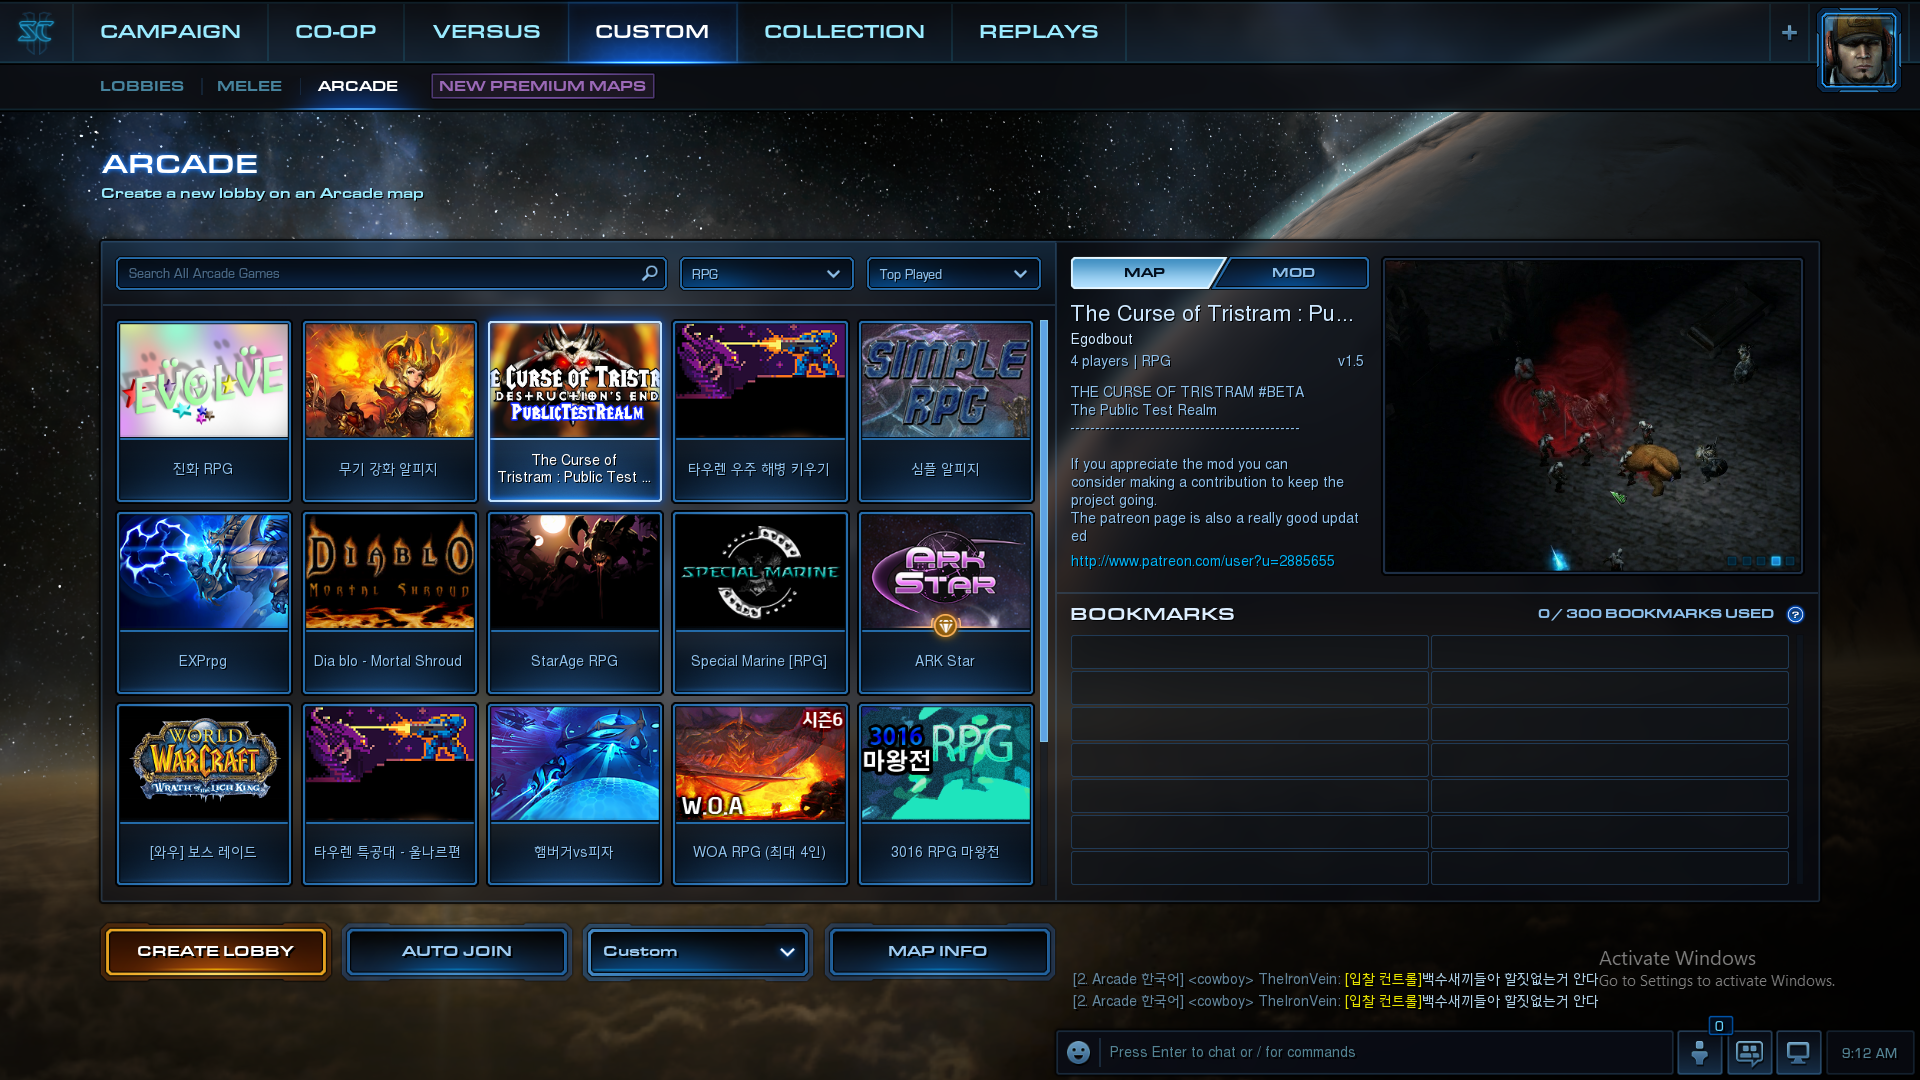The width and height of the screenshot is (1920, 1080).
Task: Choose the 햄버거vs피자 game card
Action: tap(575, 795)
